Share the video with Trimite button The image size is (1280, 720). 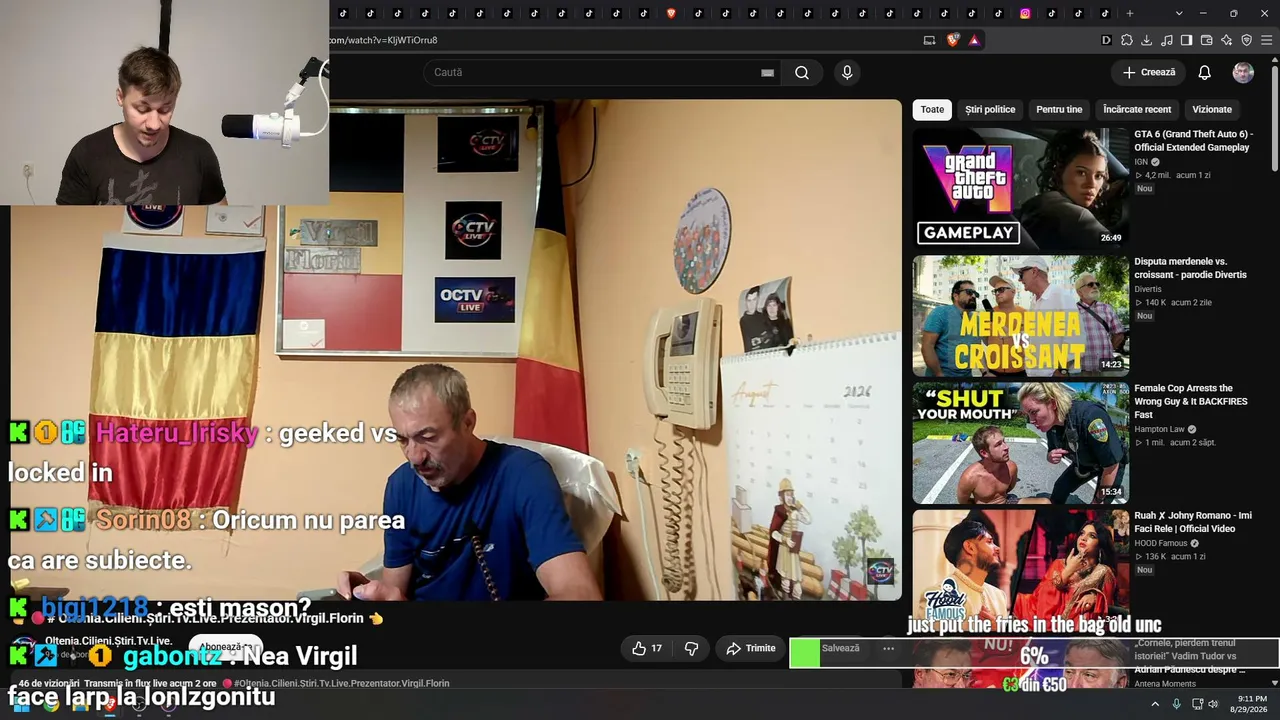(x=751, y=648)
